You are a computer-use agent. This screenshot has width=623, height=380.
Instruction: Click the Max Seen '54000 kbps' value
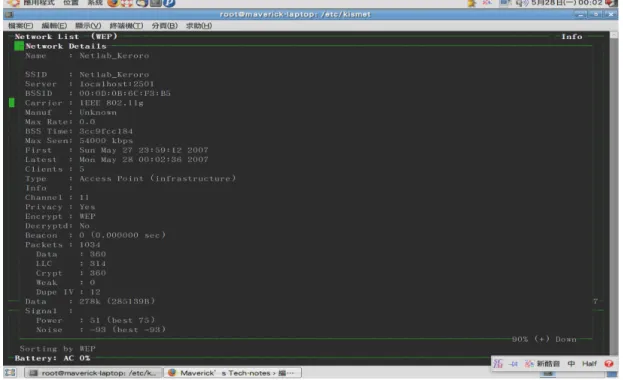coord(106,141)
